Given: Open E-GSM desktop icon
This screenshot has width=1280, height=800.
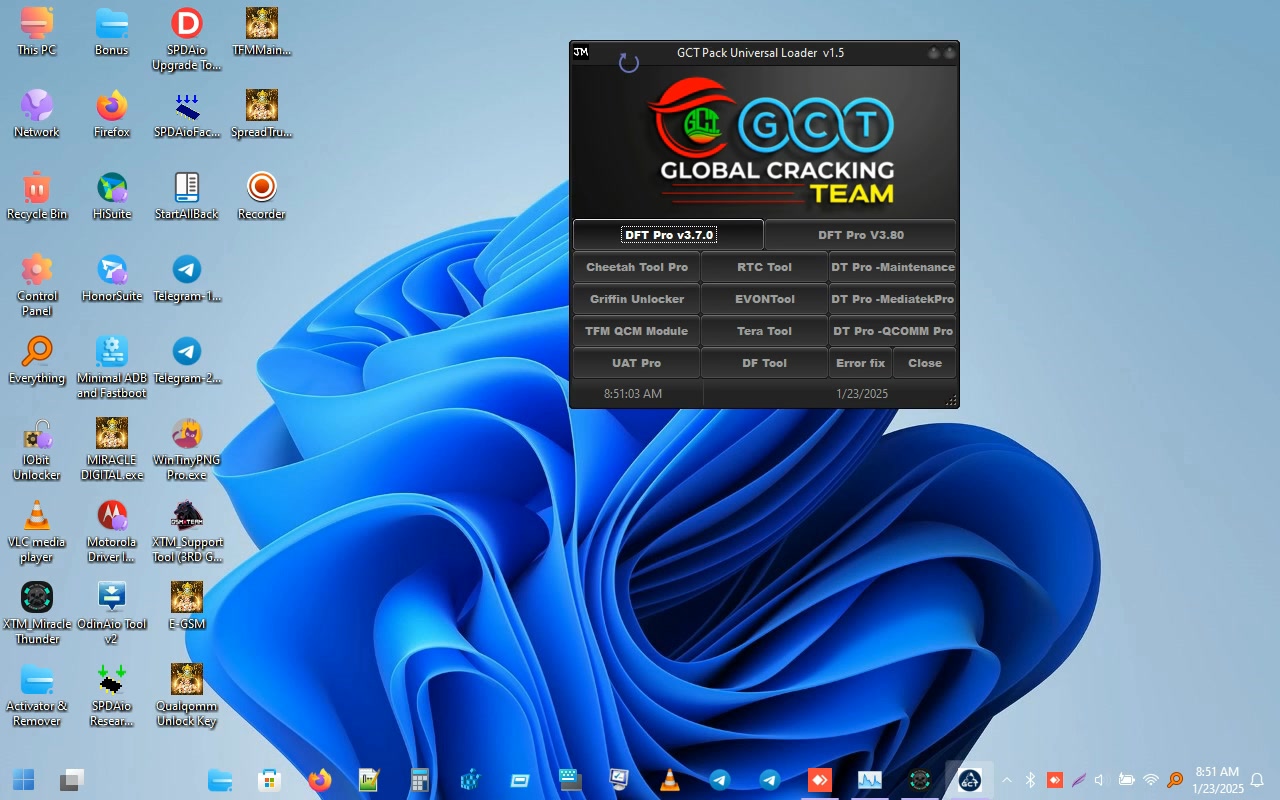Looking at the screenshot, I should pos(187,606).
